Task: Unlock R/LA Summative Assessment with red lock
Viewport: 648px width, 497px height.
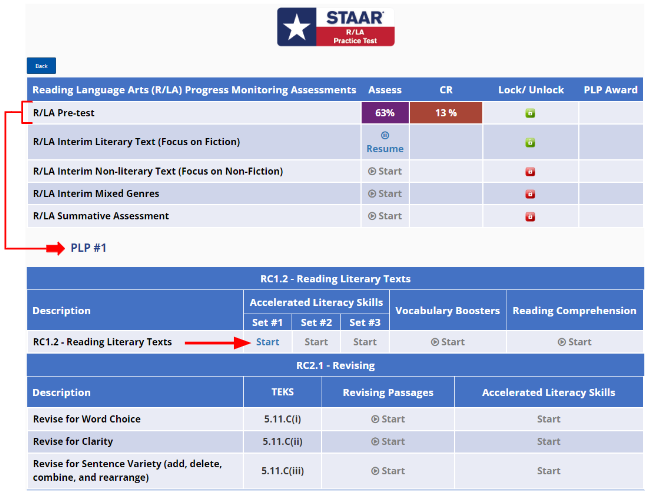Action: pyautogui.click(x=530, y=216)
